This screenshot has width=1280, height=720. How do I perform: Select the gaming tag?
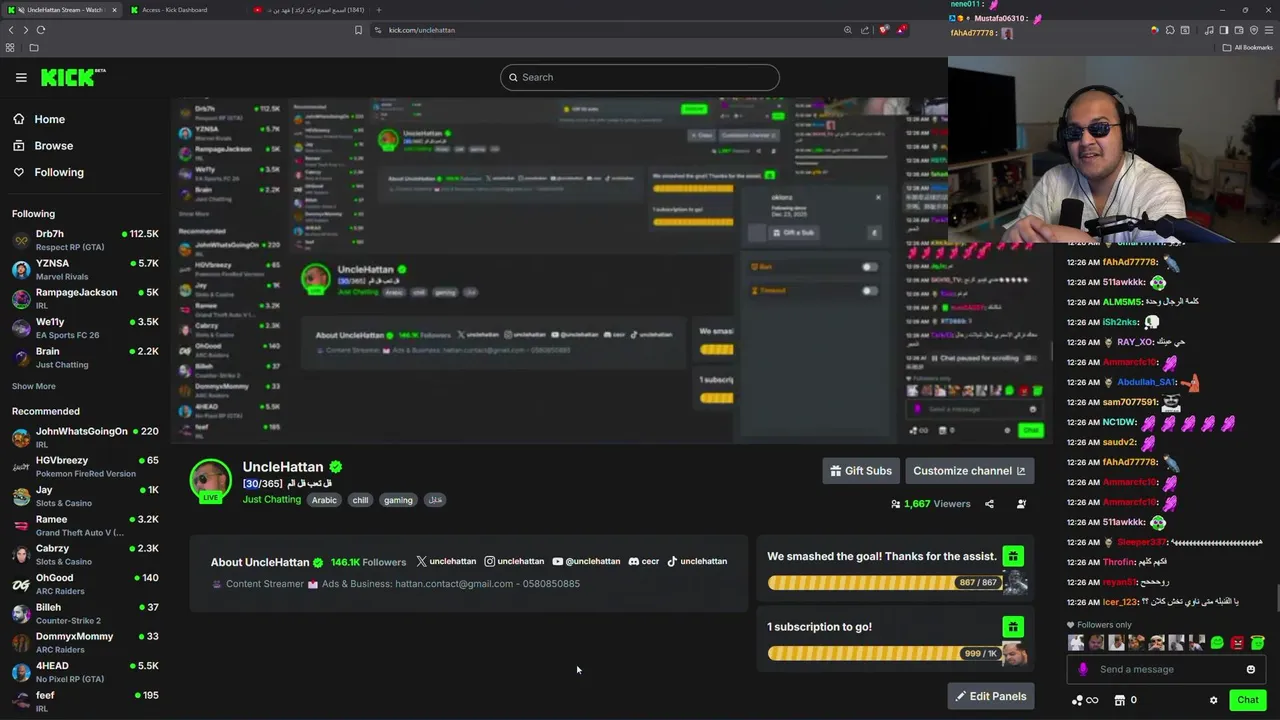(398, 500)
